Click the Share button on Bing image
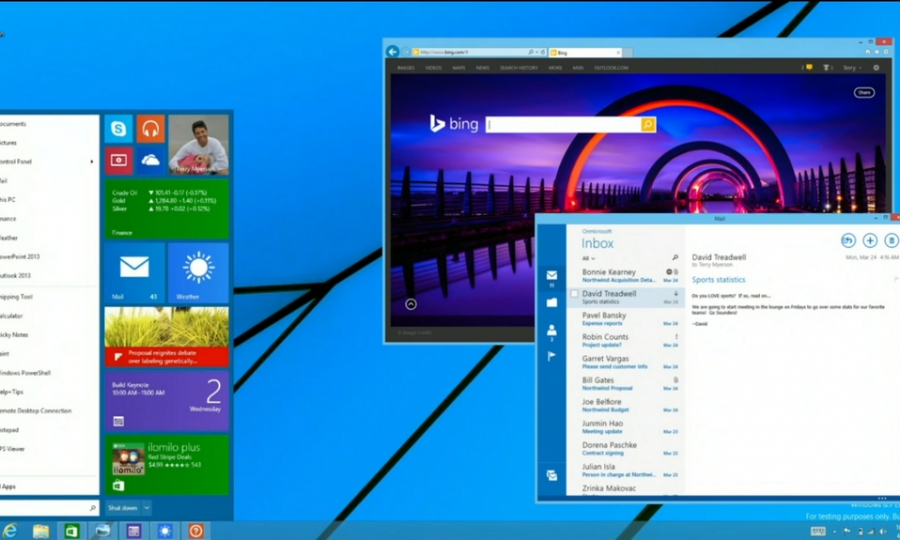900x540 pixels. [x=864, y=92]
